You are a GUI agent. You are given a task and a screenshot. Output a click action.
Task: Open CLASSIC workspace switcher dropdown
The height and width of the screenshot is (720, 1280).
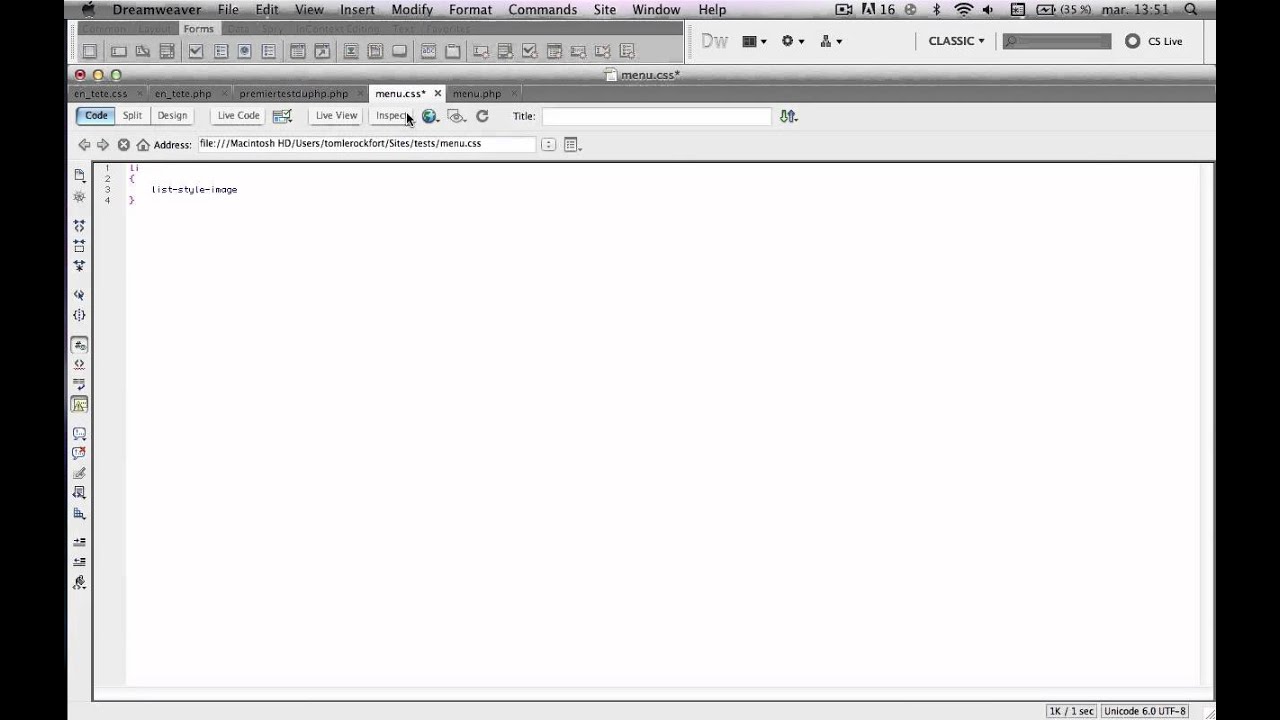(x=956, y=41)
